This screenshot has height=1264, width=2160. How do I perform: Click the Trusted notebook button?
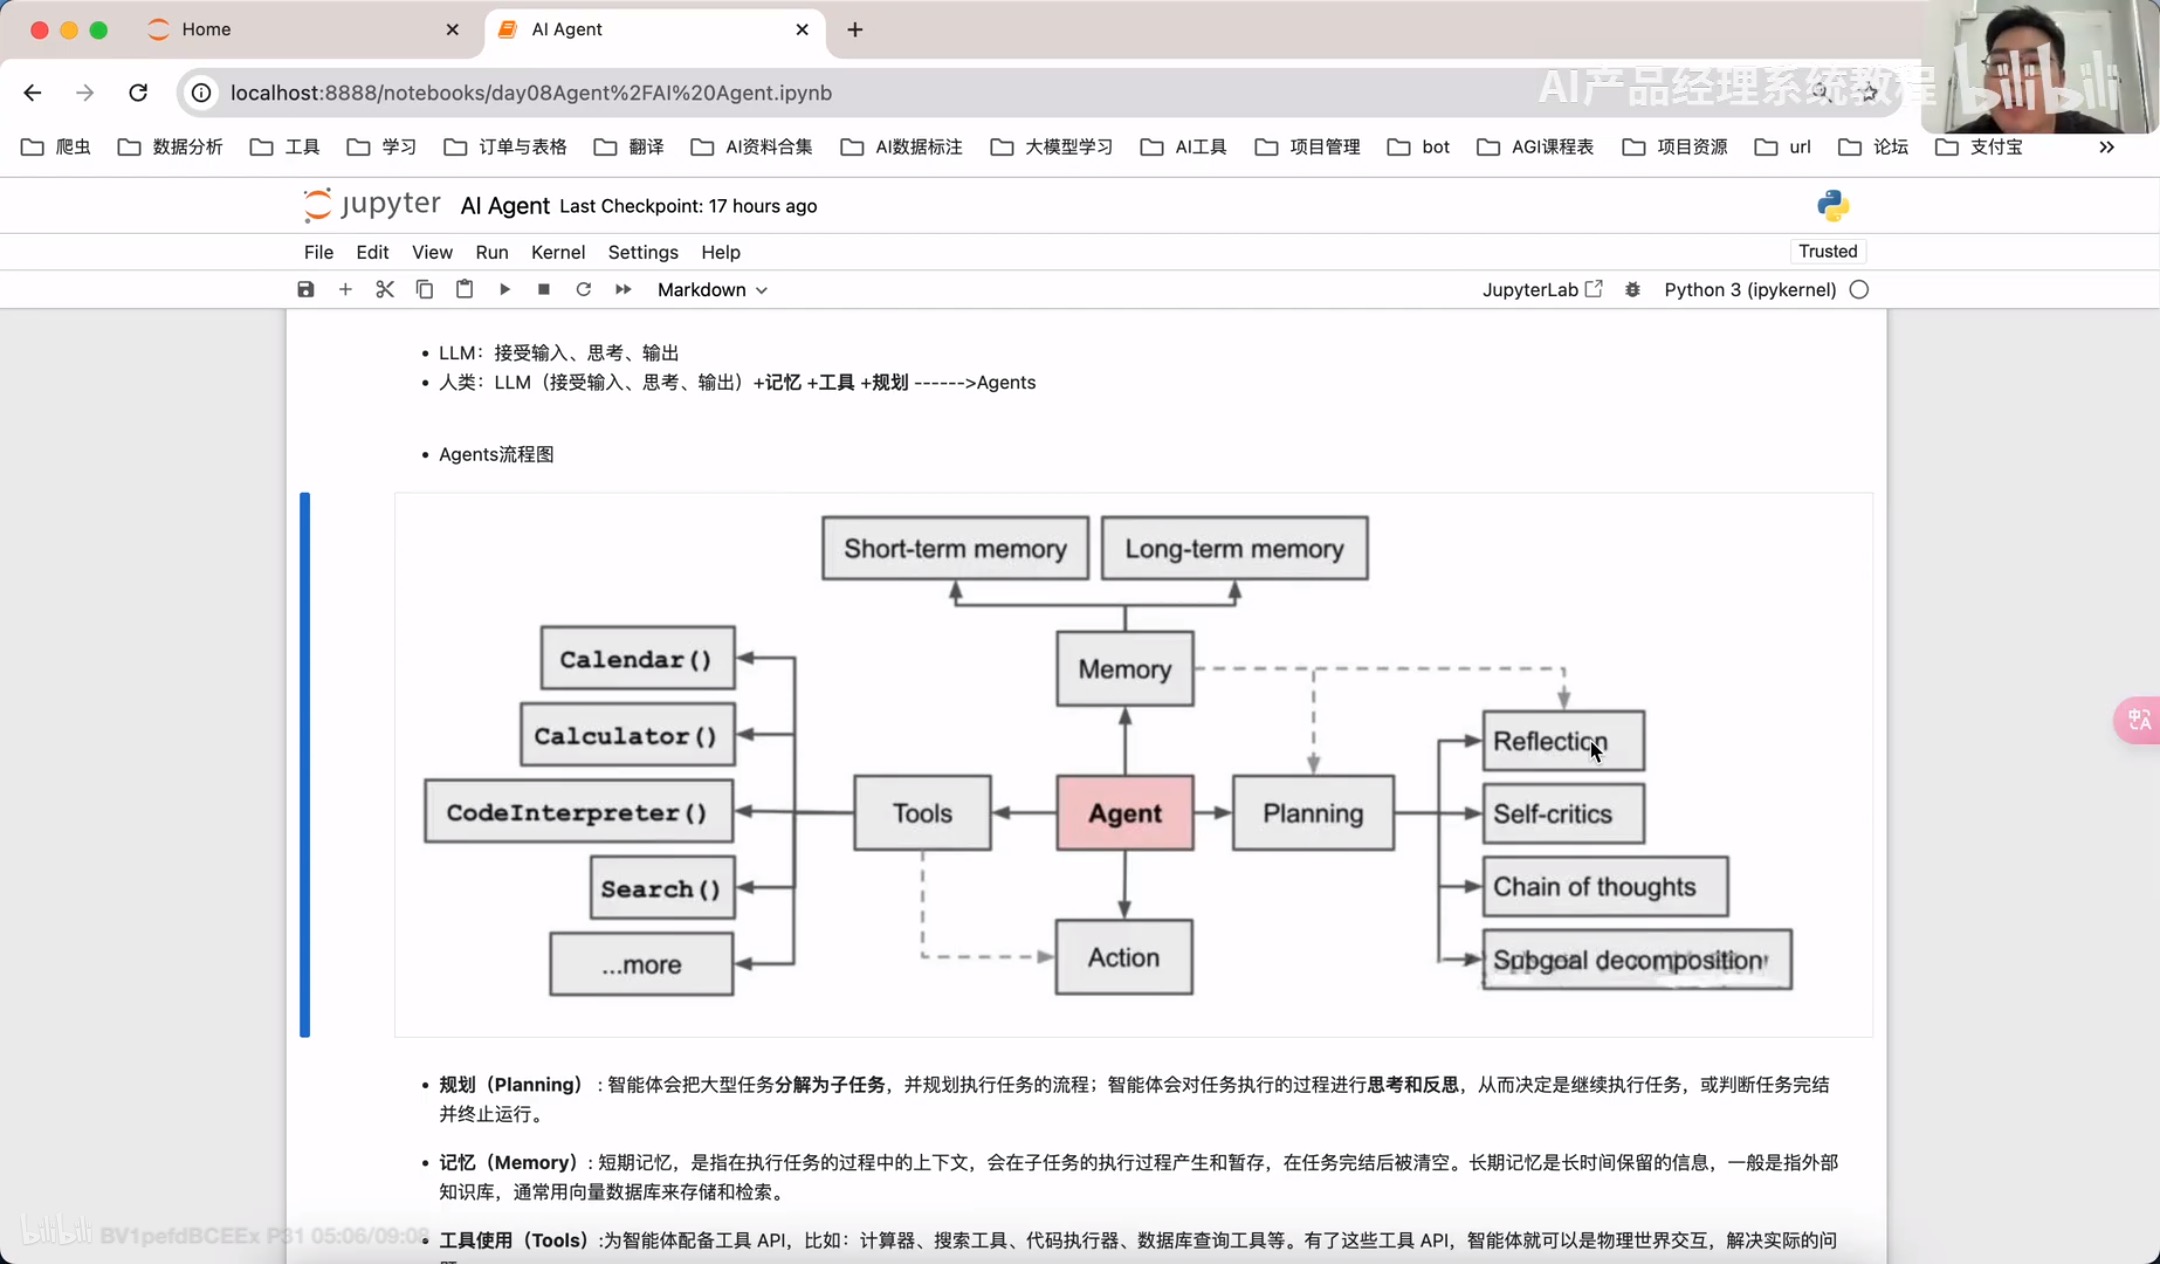point(1827,251)
